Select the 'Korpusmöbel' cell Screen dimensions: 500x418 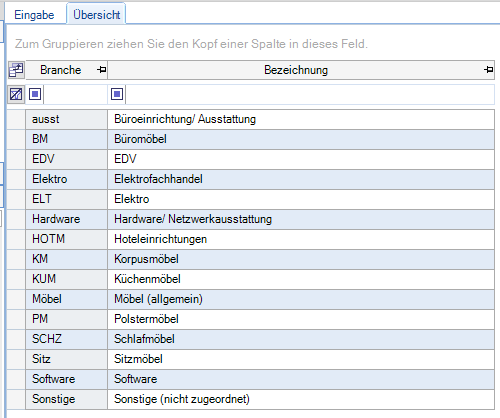click(301, 259)
